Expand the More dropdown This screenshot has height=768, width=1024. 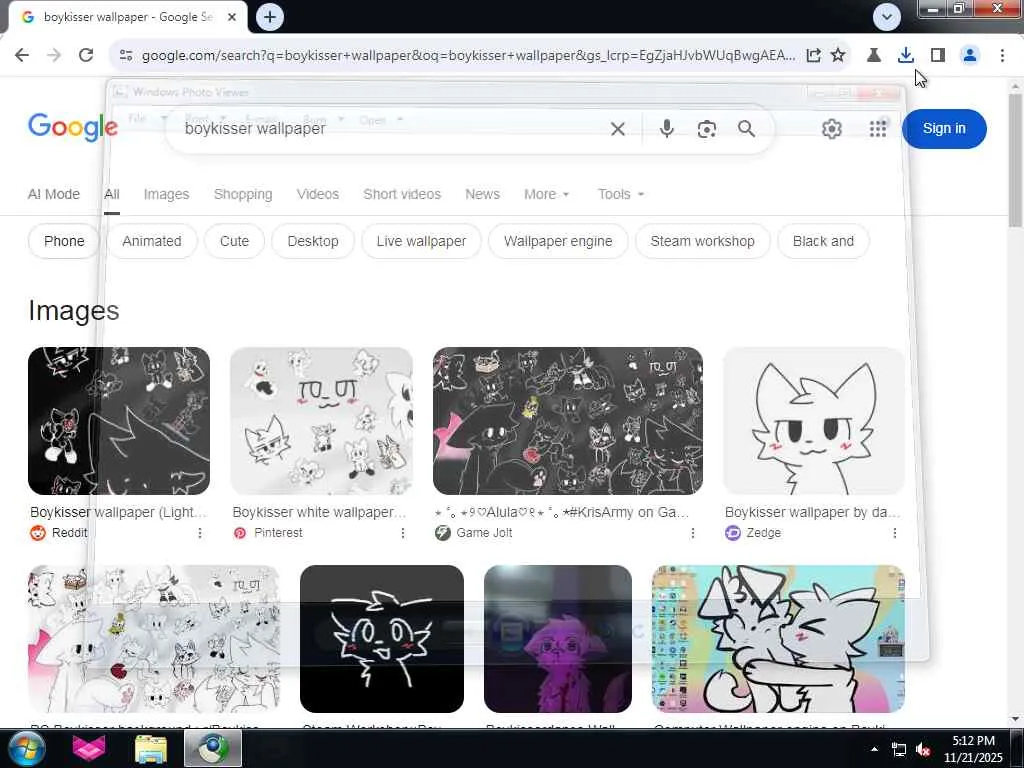(x=546, y=195)
